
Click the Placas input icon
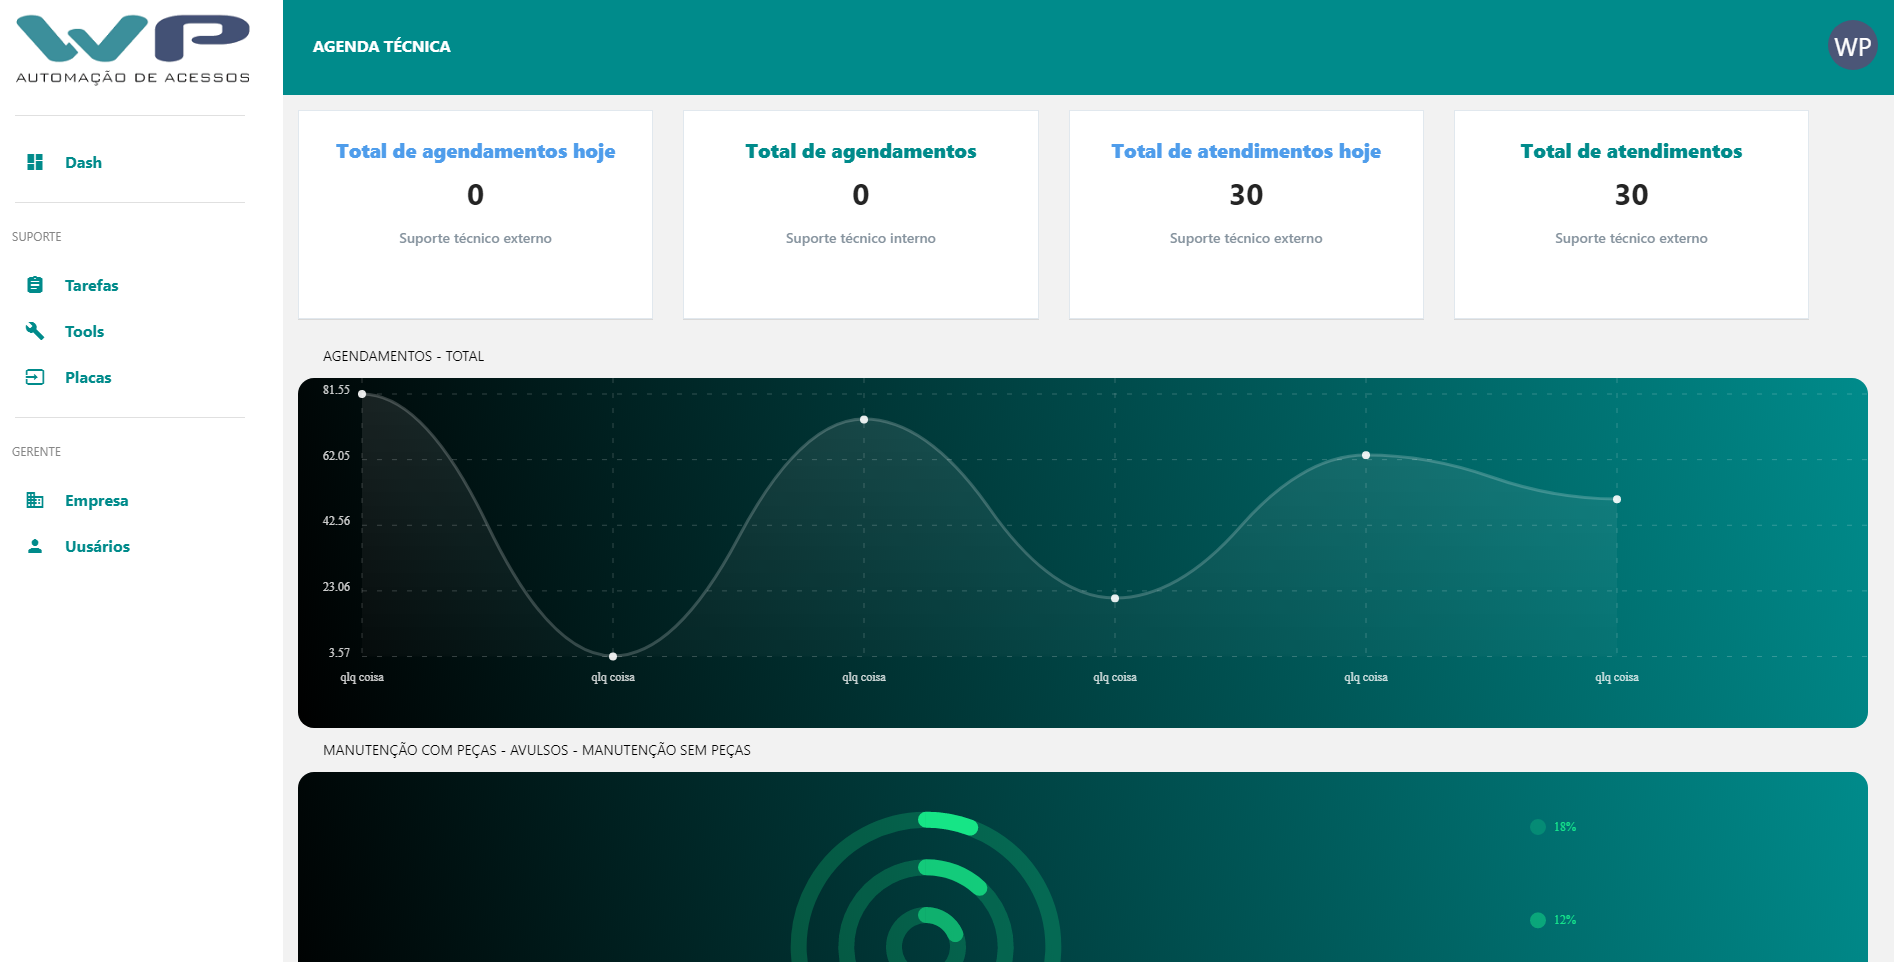(35, 377)
